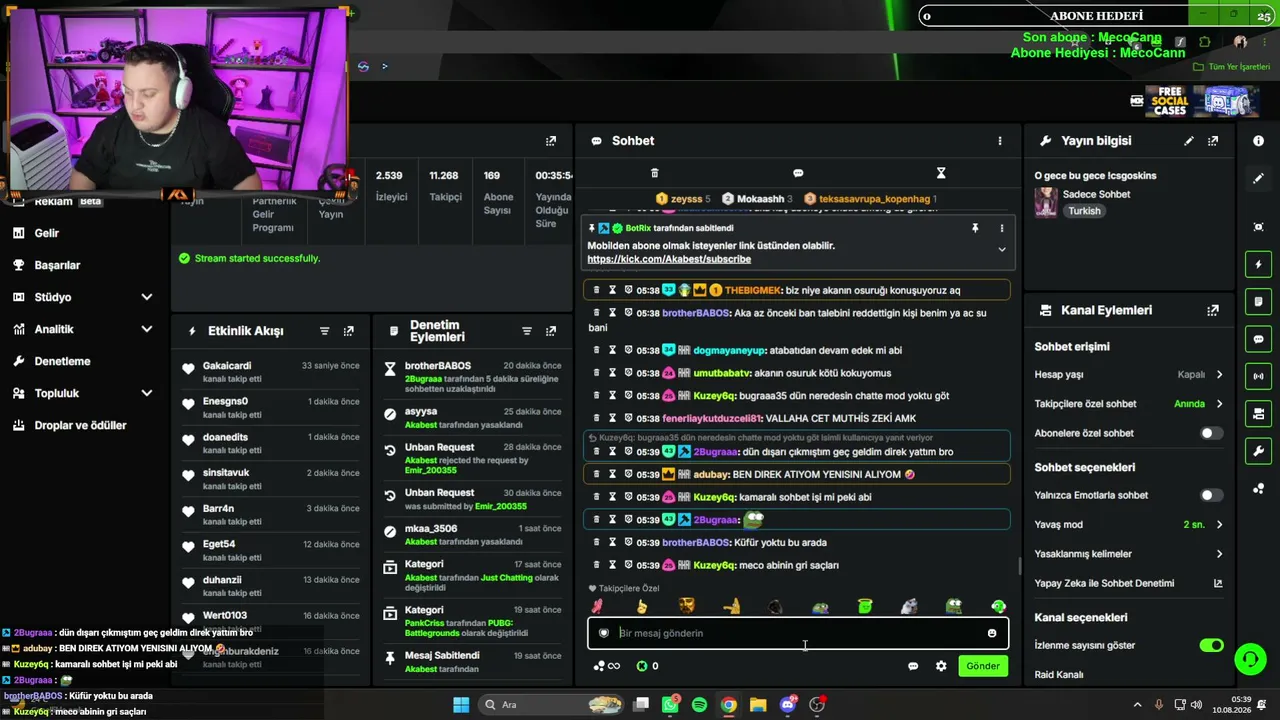Open the green headset support button
Image resolution: width=1280 pixels, height=720 pixels.
click(x=1250, y=659)
